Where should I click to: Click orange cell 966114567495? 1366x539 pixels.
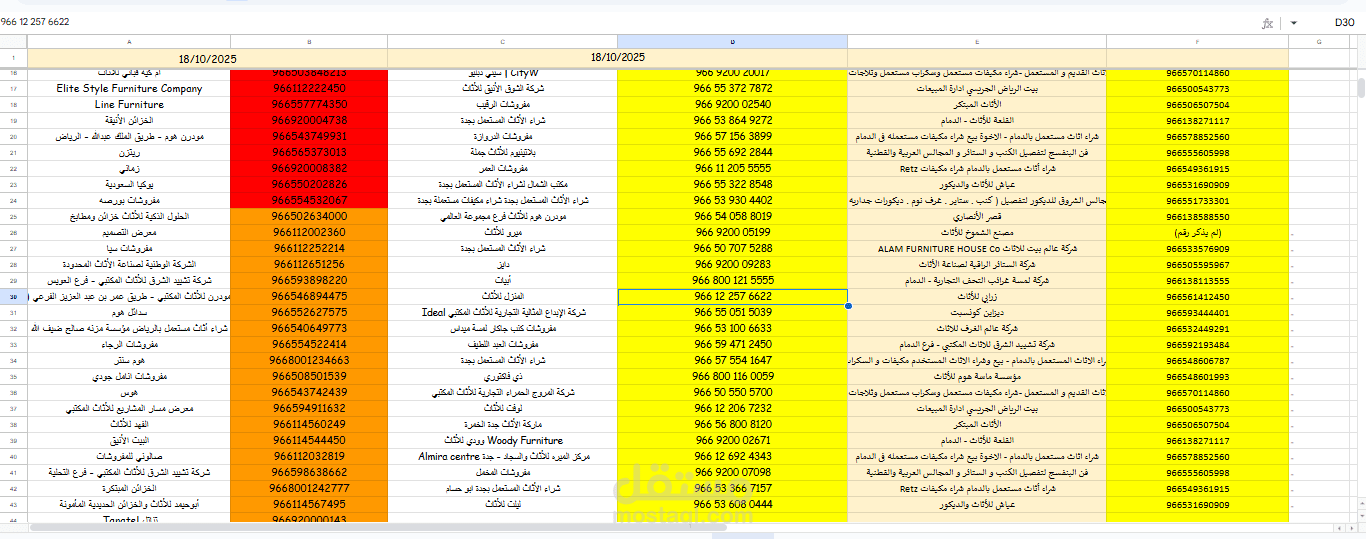pyautogui.click(x=309, y=505)
